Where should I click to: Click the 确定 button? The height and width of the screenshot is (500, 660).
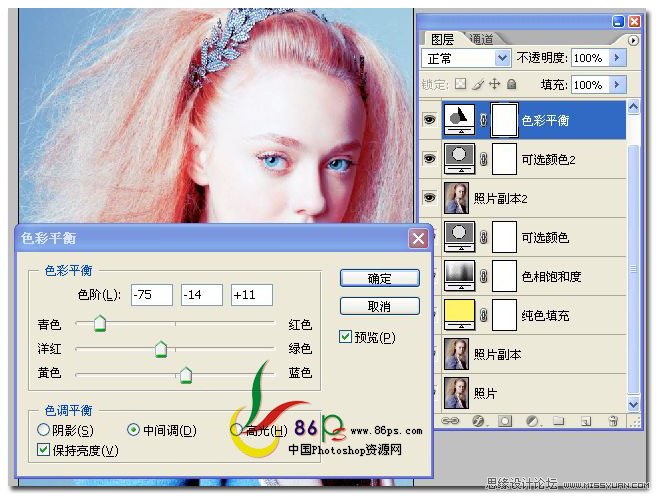380,278
